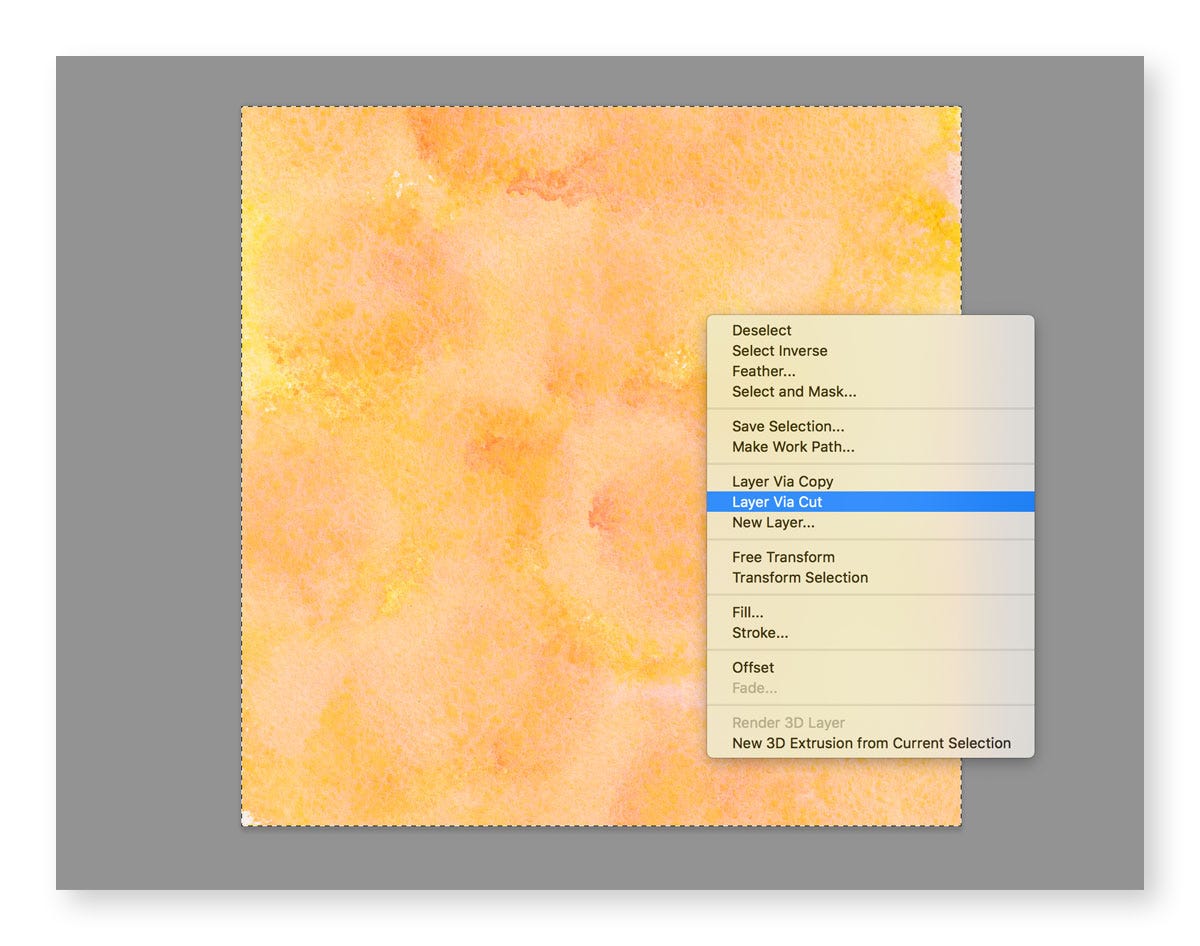1200x946 pixels.
Task: Click the highlighted Layer Via Cut item
Action: [870, 502]
